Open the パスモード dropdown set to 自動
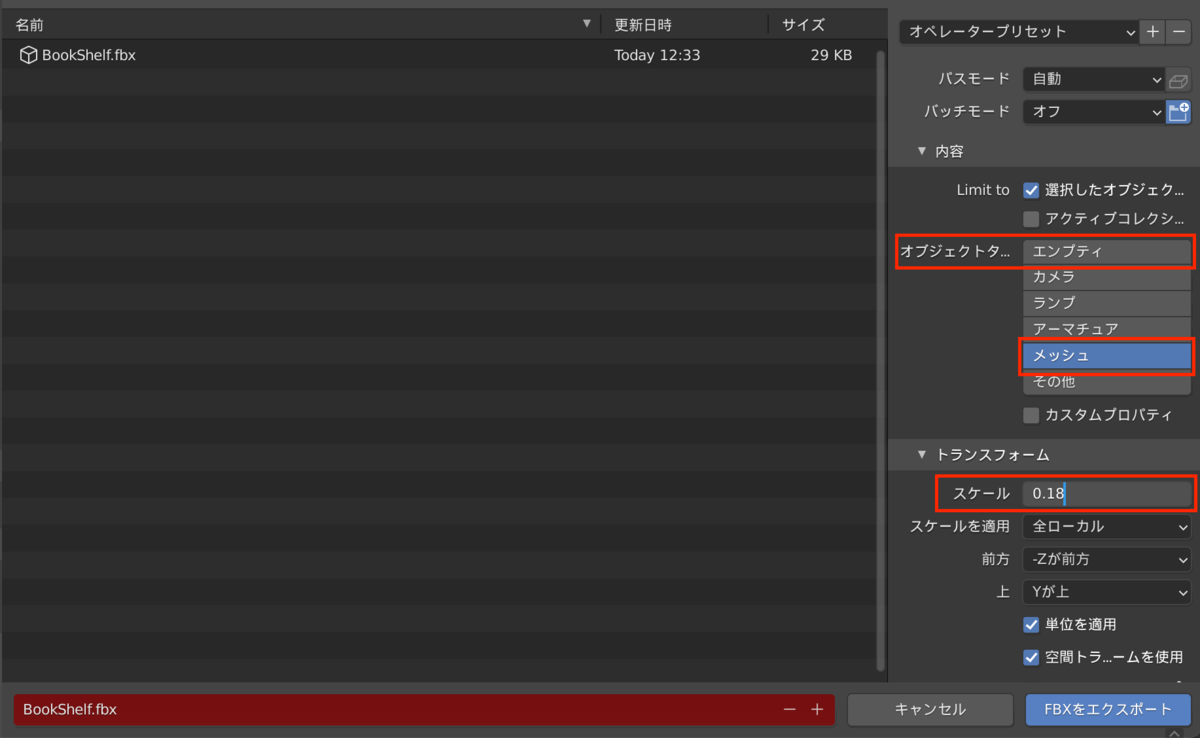 [1094, 79]
